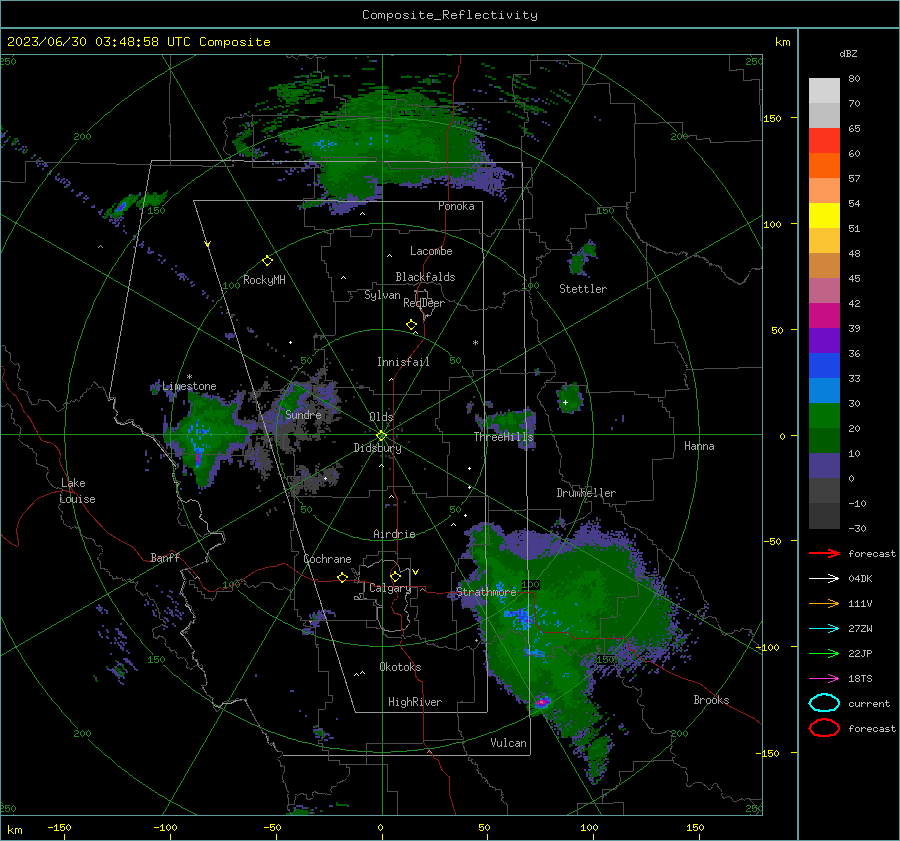Click the yellow diamond marker under Cochrane

[x=343, y=577]
